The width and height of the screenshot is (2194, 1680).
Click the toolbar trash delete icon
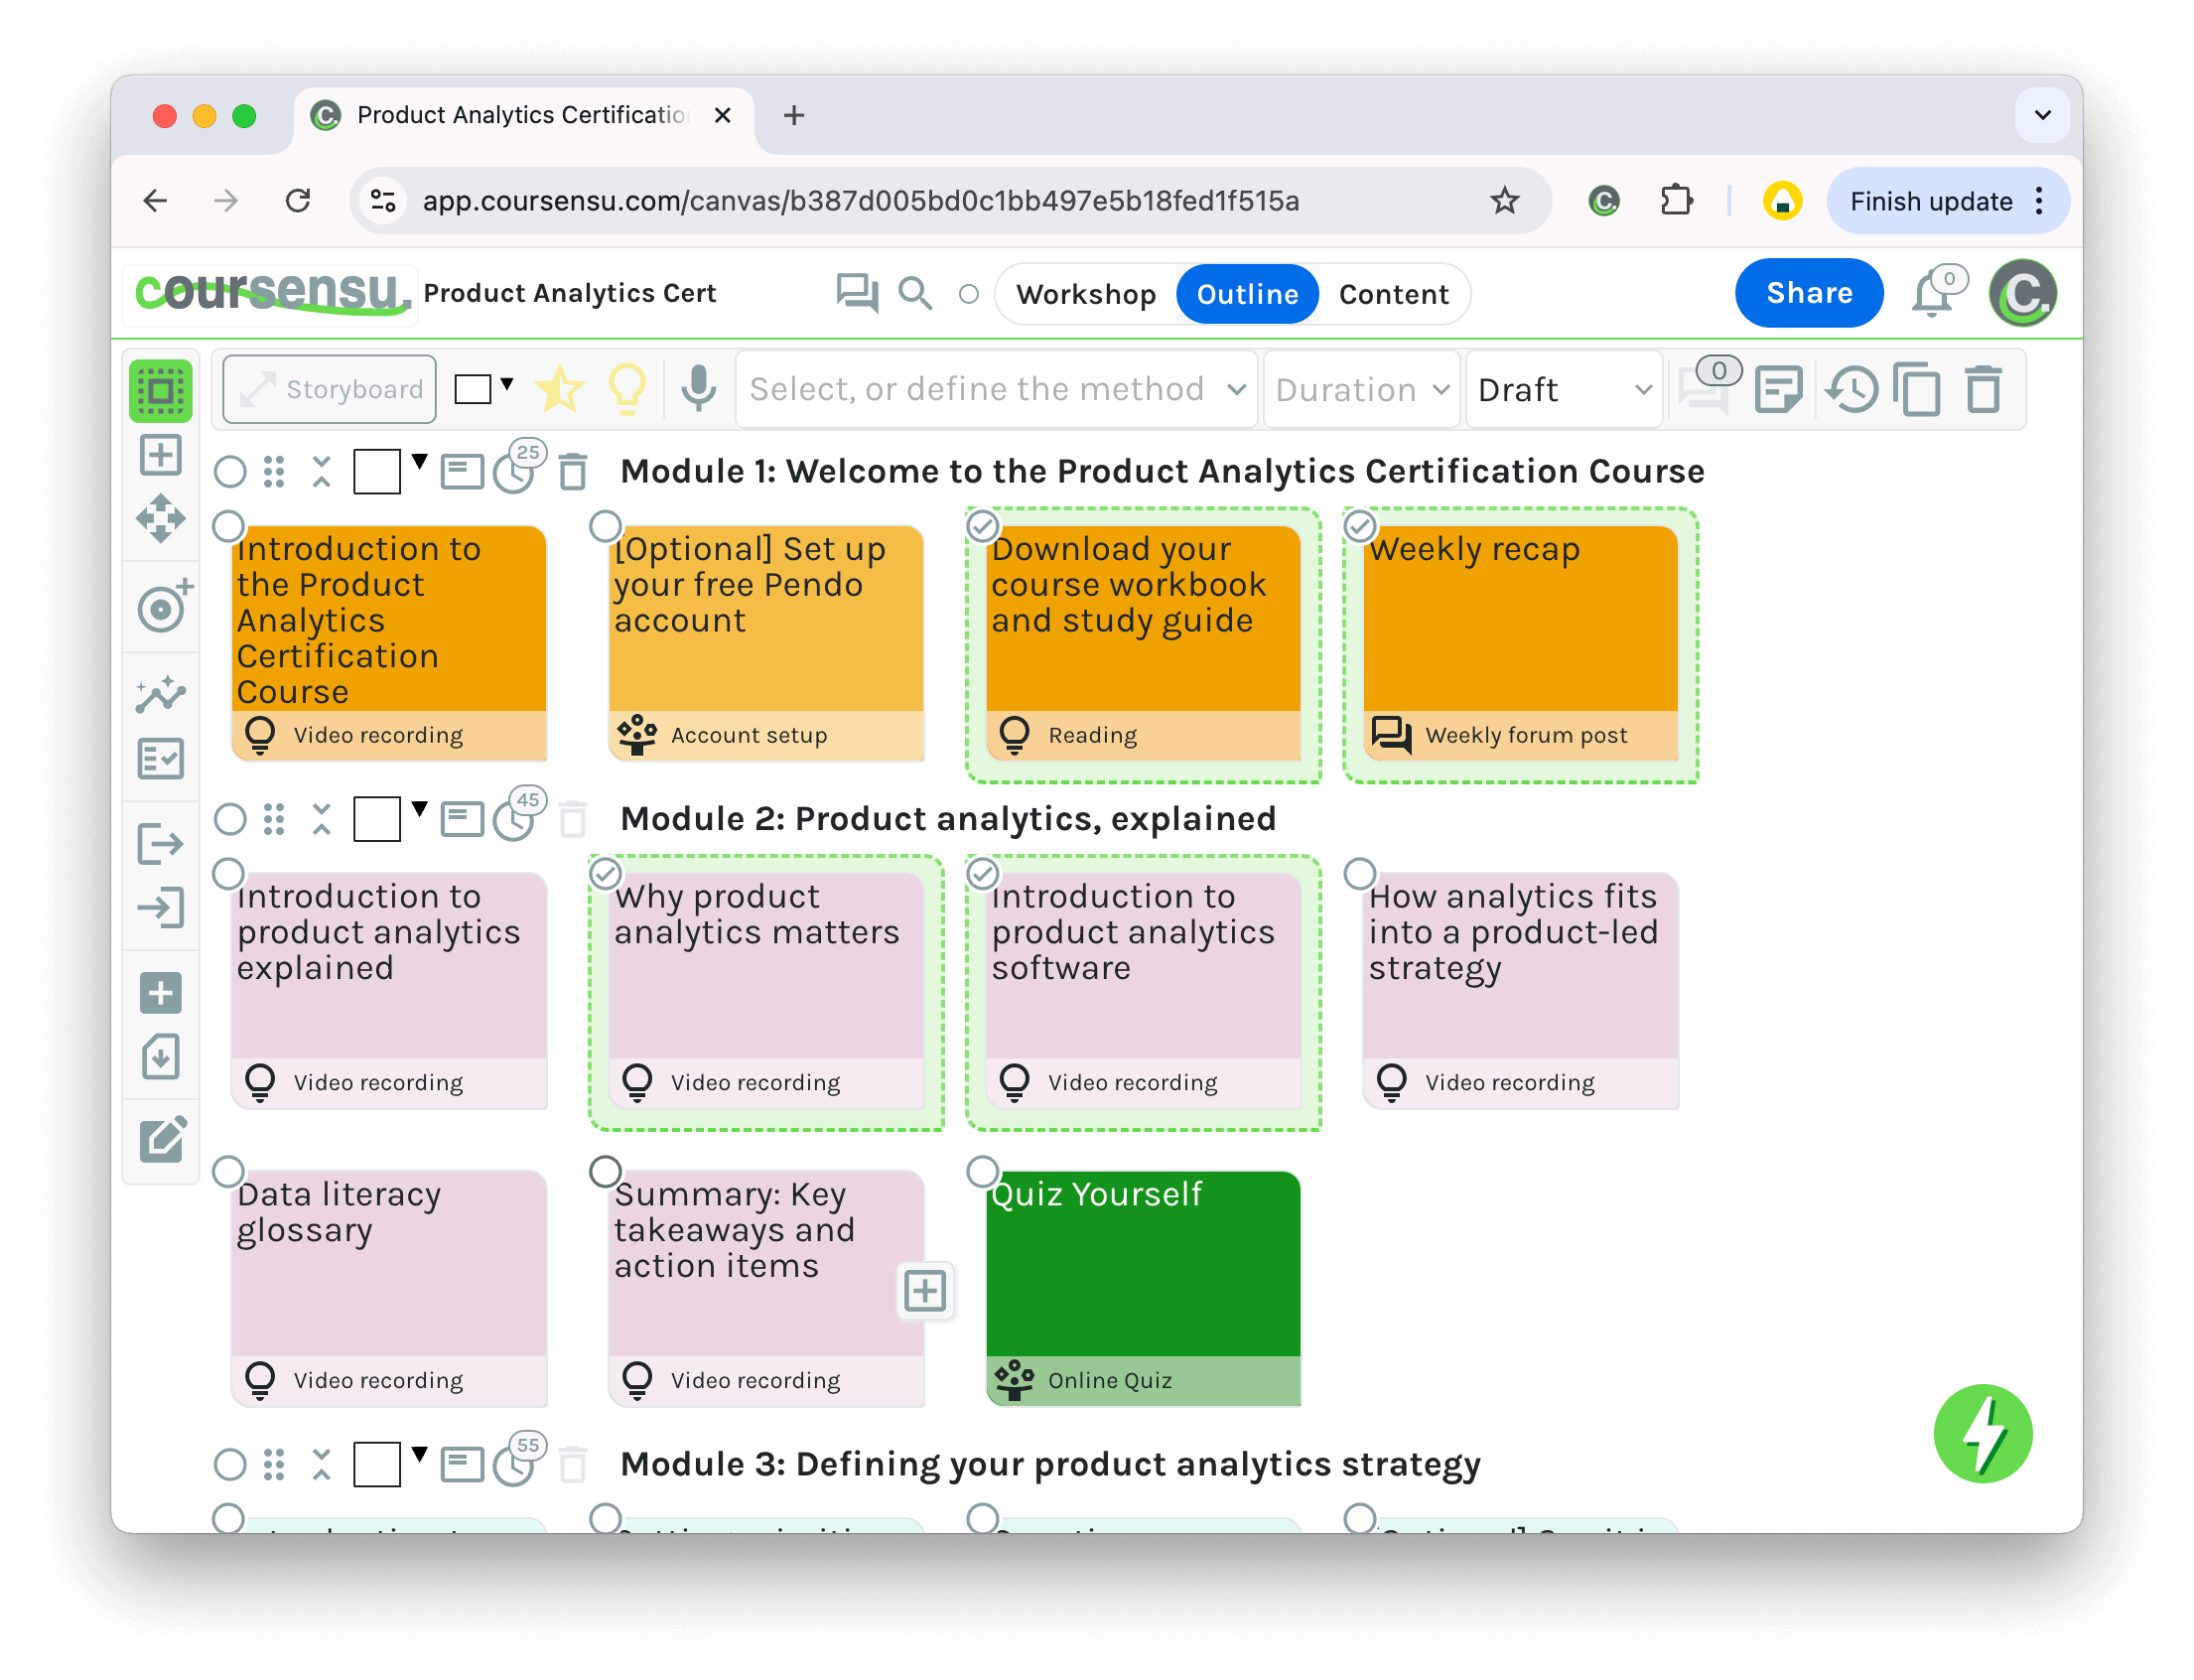[1983, 389]
